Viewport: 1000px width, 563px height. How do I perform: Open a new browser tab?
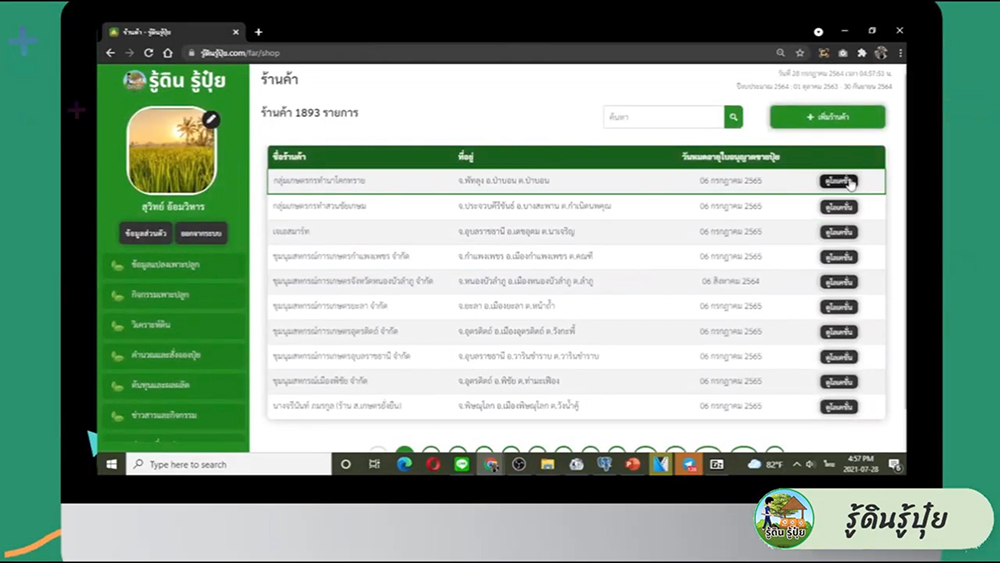(258, 32)
